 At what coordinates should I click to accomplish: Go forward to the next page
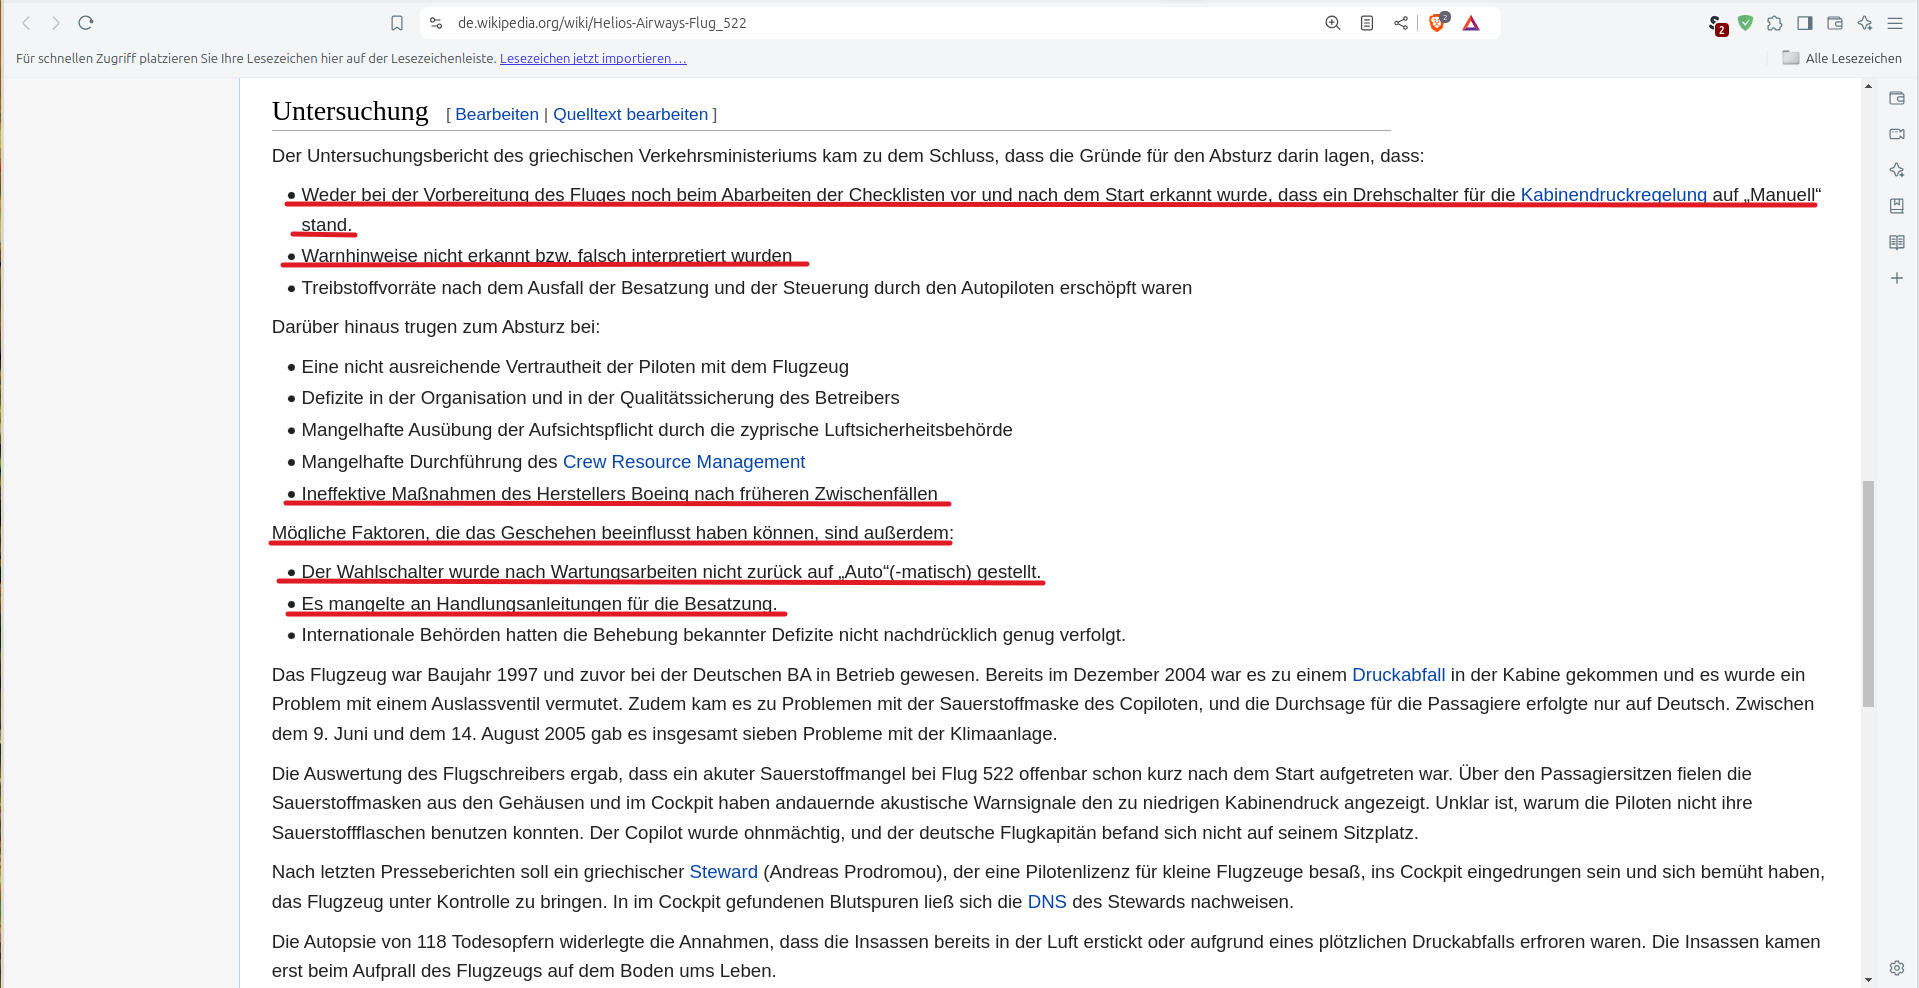(x=56, y=23)
